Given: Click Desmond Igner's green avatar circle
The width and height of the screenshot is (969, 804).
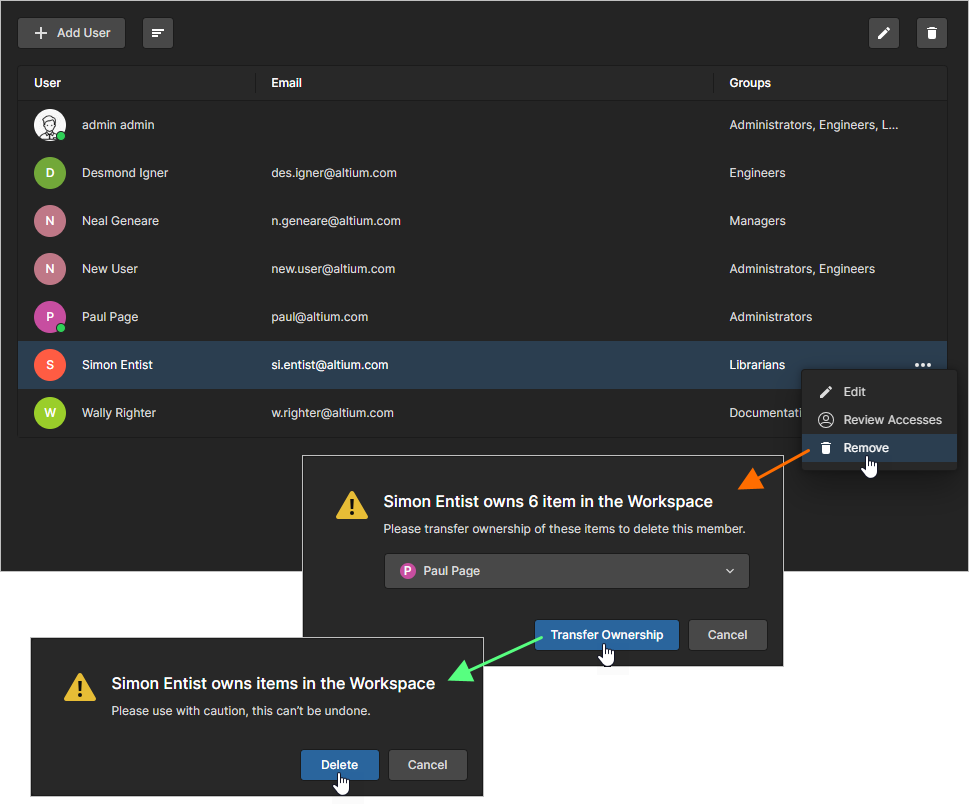Looking at the screenshot, I should [x=49, y=172].
